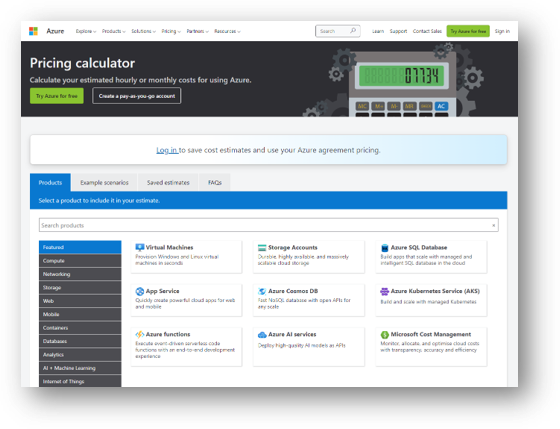Add Azure Kubernetes Service (AKS) title
560x429 pixels.
tap(435, 291)
